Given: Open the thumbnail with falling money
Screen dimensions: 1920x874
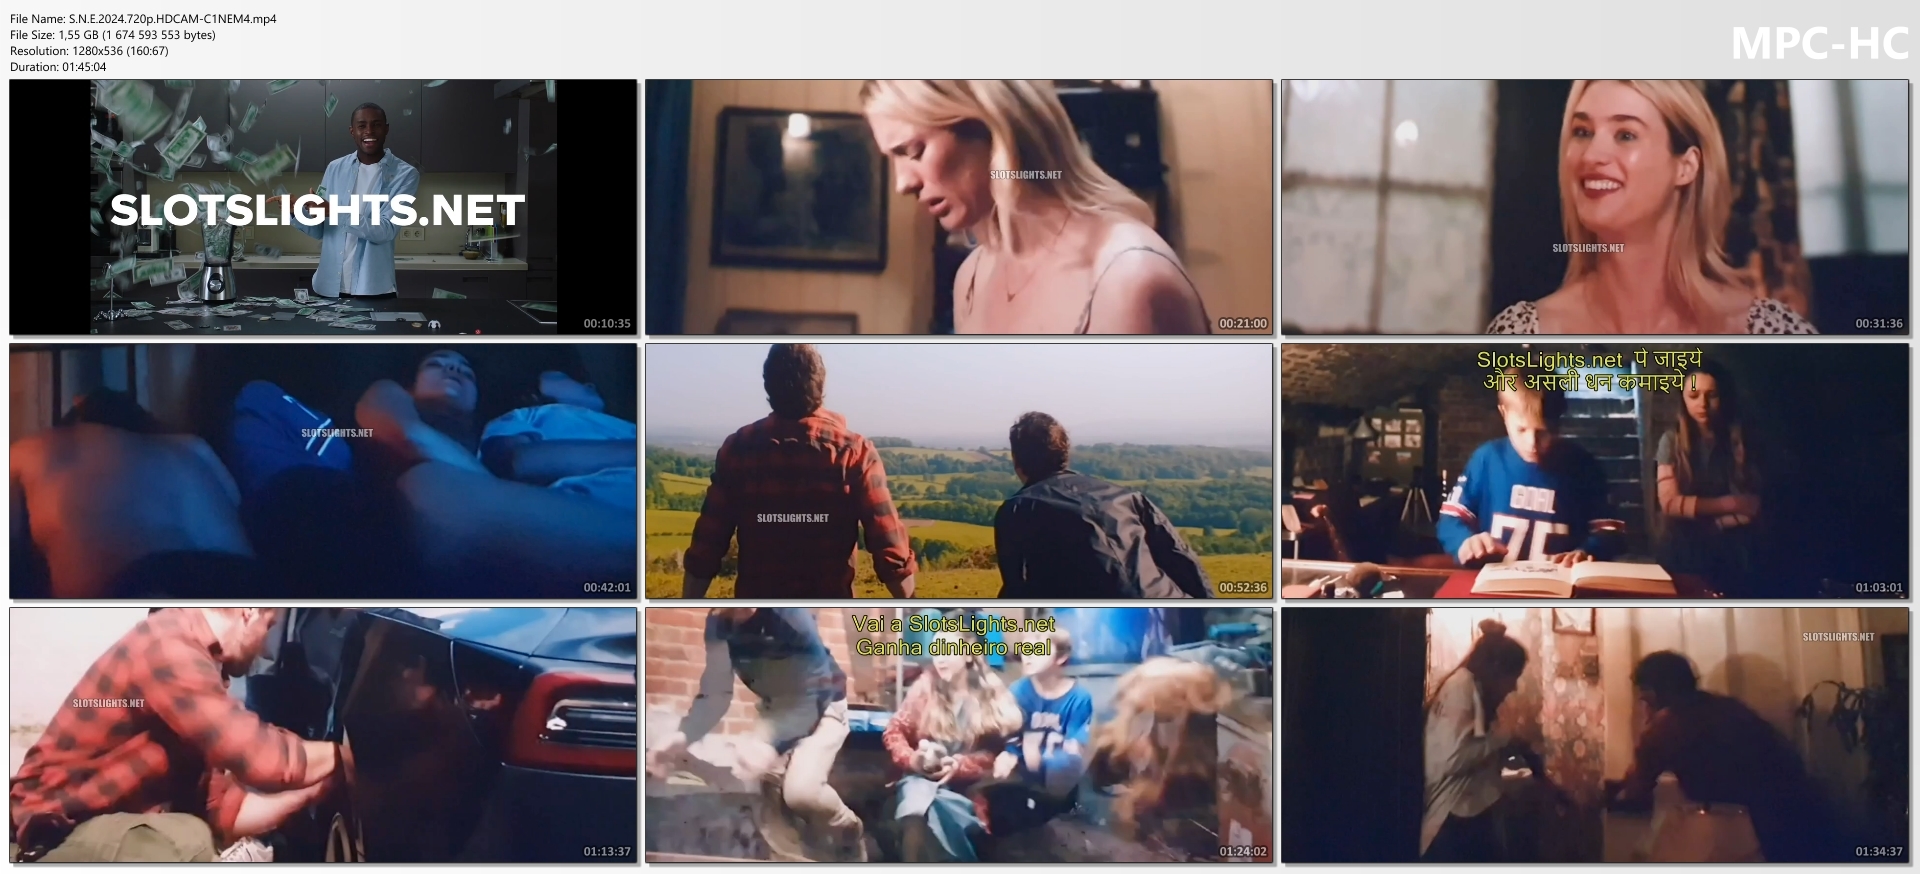Looking at the screenshot, I should pyautogui.click(x=323, y=207).
